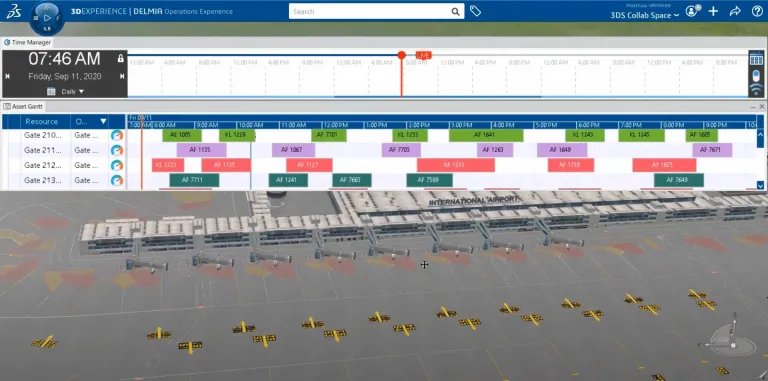Screen dimensions: 768x381
Task: Select flight KL 1229 bar
Action: (237, 135)
